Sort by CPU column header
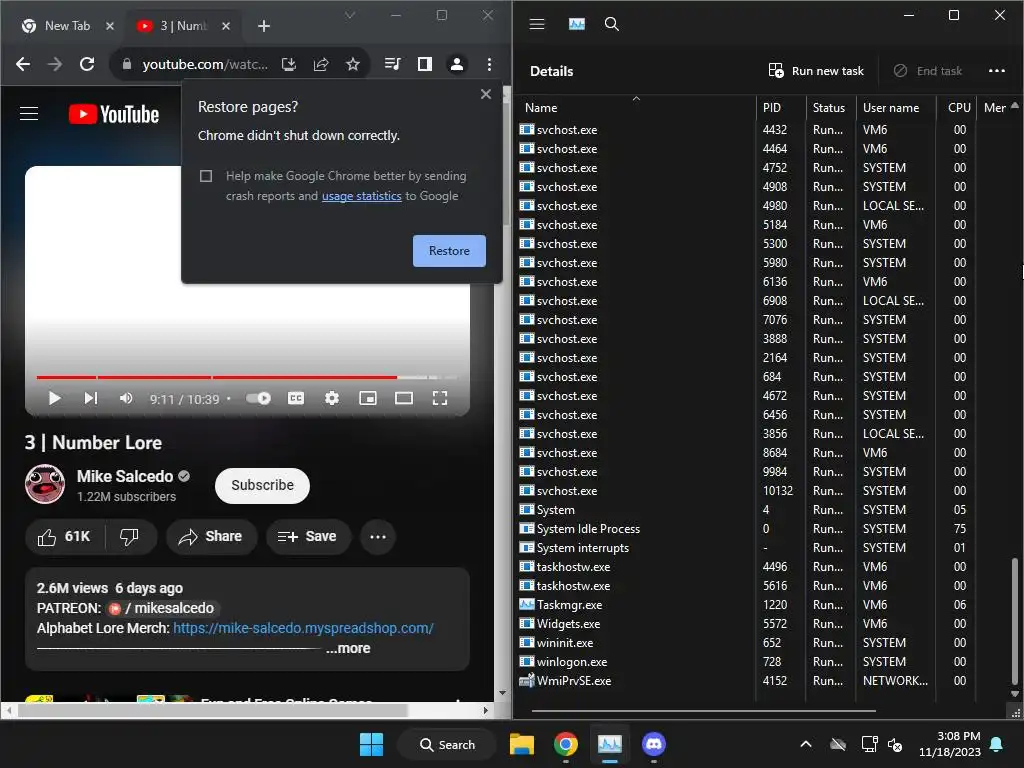Viewport: 1024px width, 768px height. [x=959, y=108]
